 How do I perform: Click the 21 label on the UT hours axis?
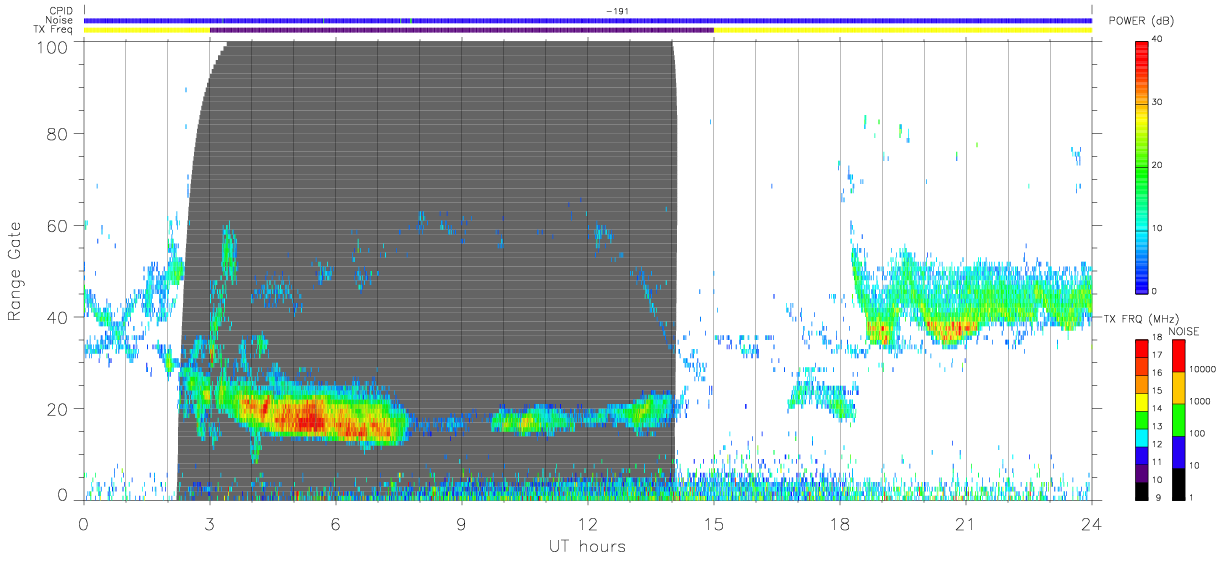click(x=966, y=522)
